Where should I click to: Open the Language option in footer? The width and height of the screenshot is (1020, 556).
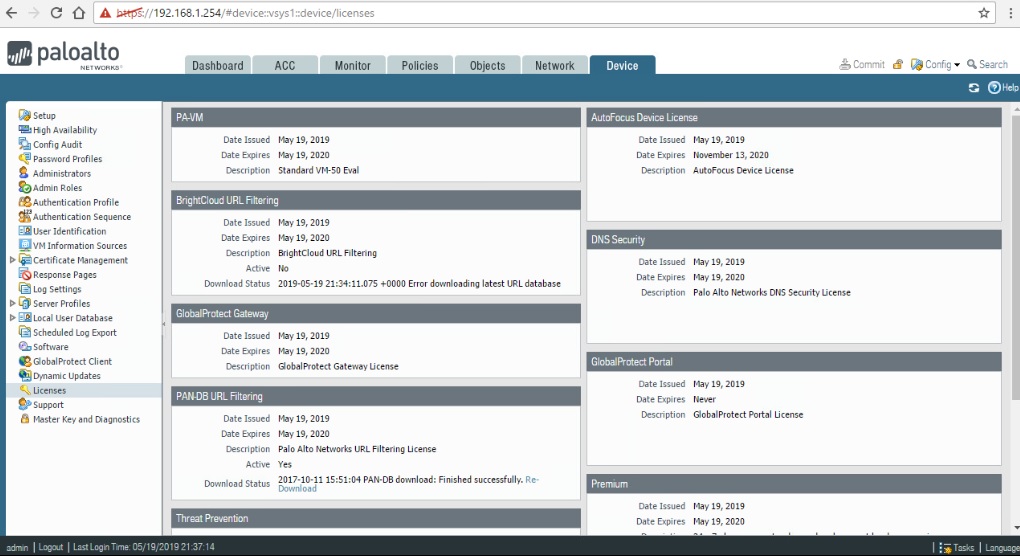1002,548
